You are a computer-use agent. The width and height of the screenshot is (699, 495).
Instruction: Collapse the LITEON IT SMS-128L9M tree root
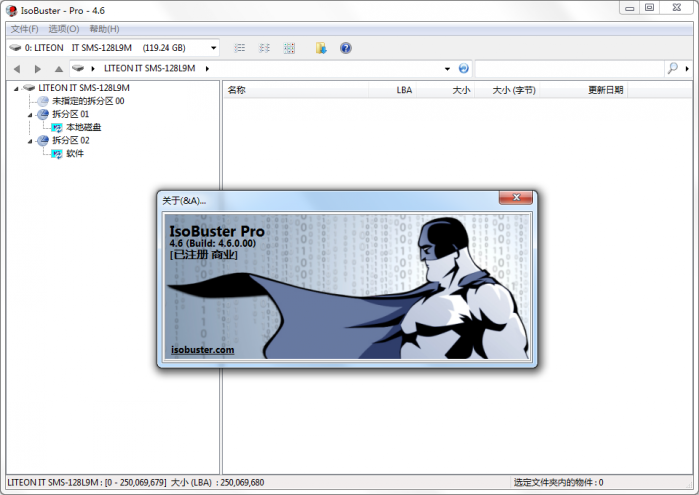point(16,89)
